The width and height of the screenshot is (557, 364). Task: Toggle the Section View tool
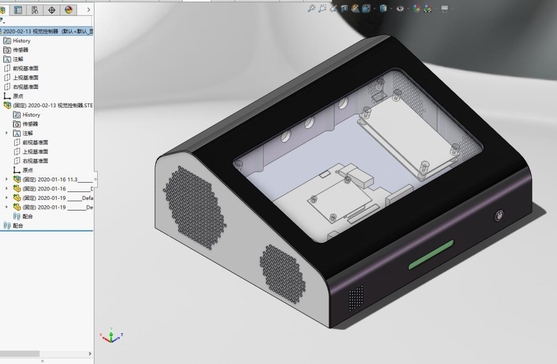point(344,9)
